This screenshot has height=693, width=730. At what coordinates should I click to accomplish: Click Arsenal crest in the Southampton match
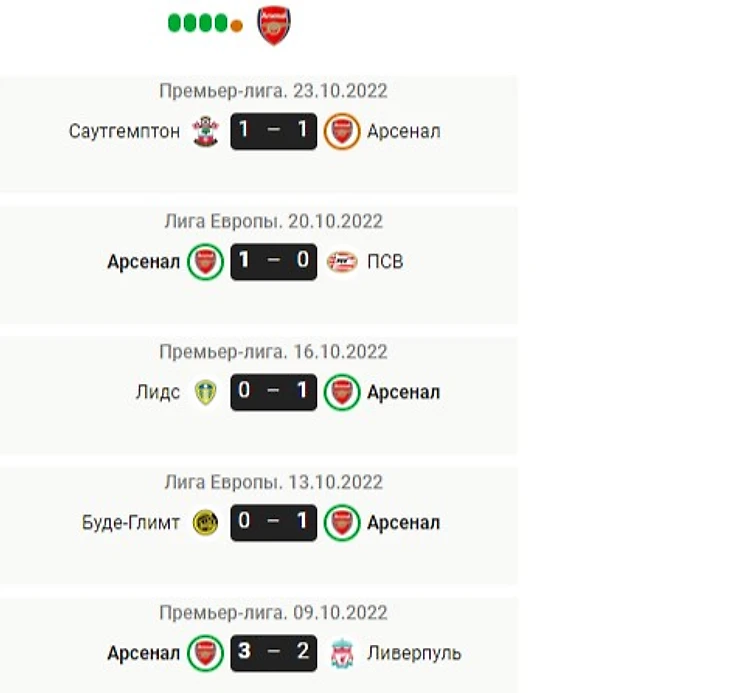[342, 131]
